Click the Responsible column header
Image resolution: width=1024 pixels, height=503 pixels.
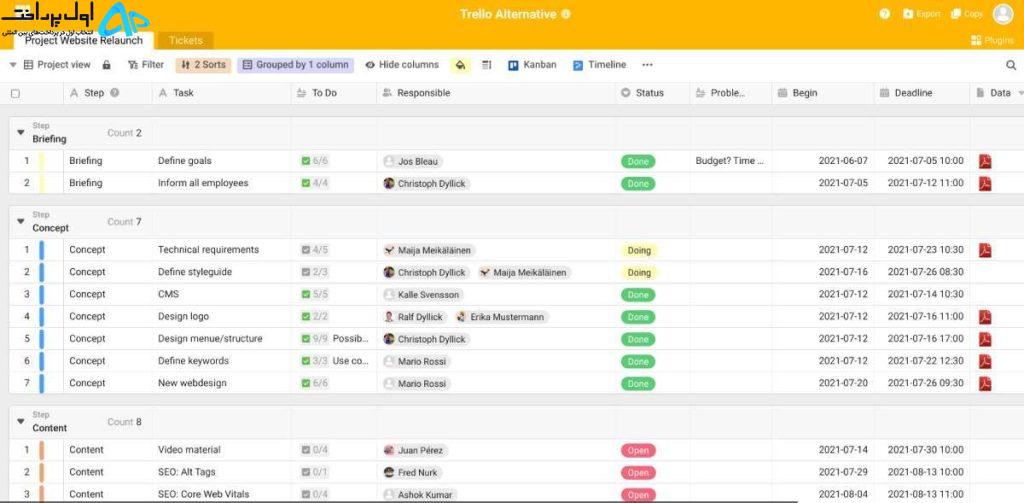coord(496,93)
